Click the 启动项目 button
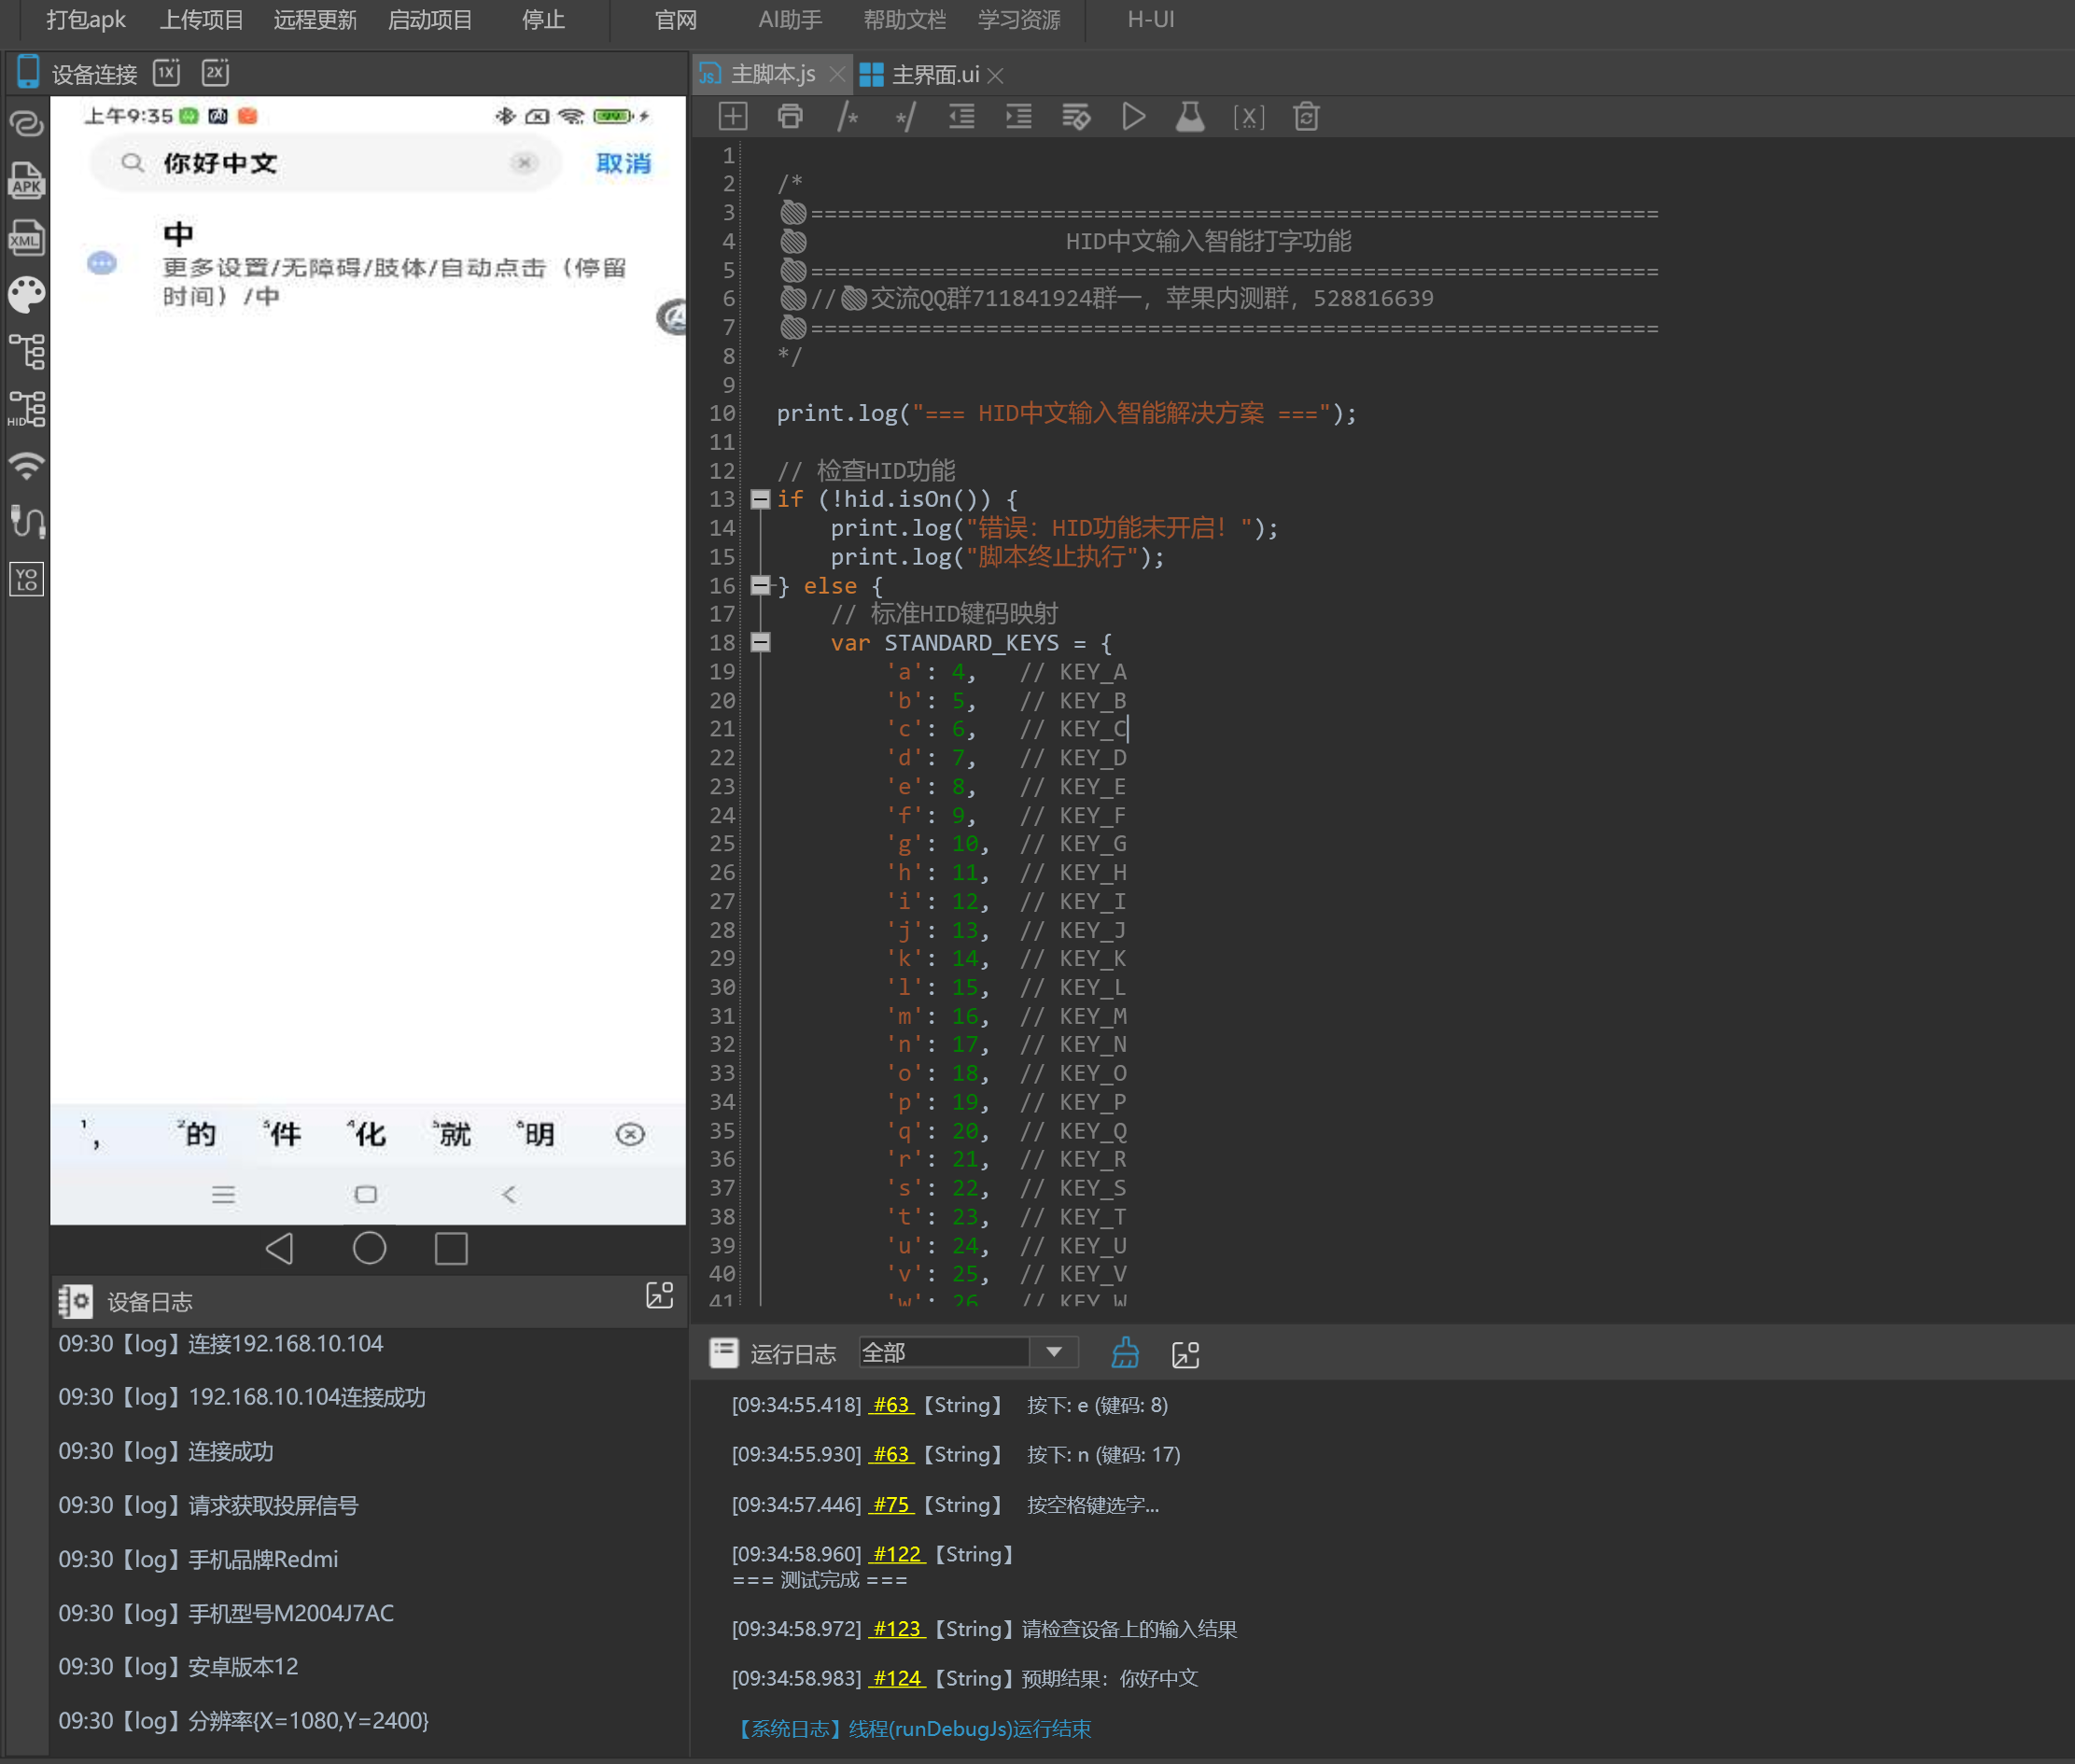The height and width of the screenshot is (1764, 2075). [429, 20]
